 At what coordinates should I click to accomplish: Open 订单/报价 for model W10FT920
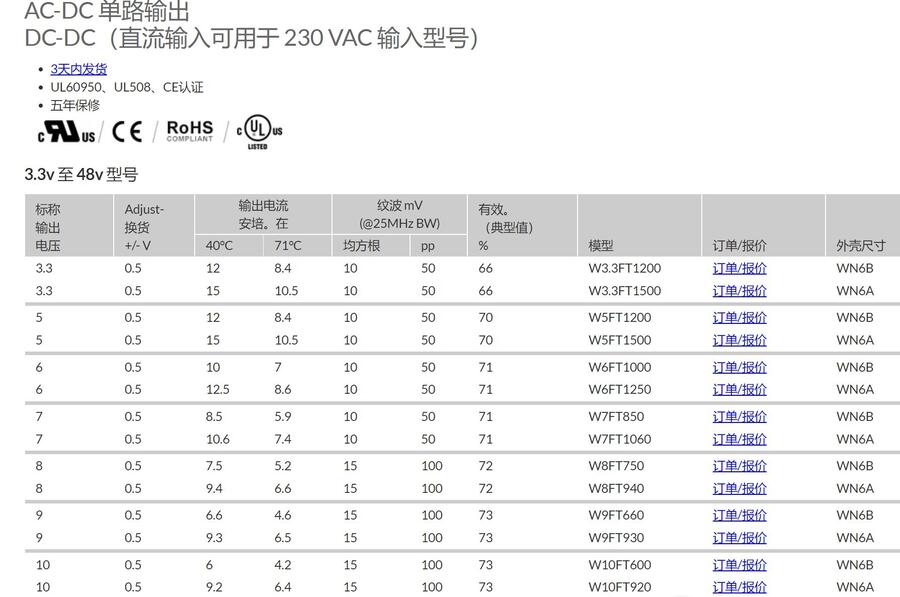(x=739, y=587)
